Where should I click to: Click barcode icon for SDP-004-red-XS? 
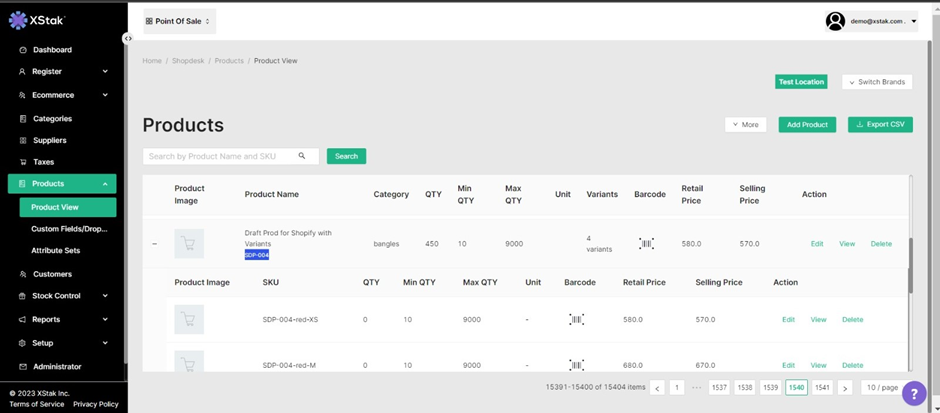coord(577,319)
